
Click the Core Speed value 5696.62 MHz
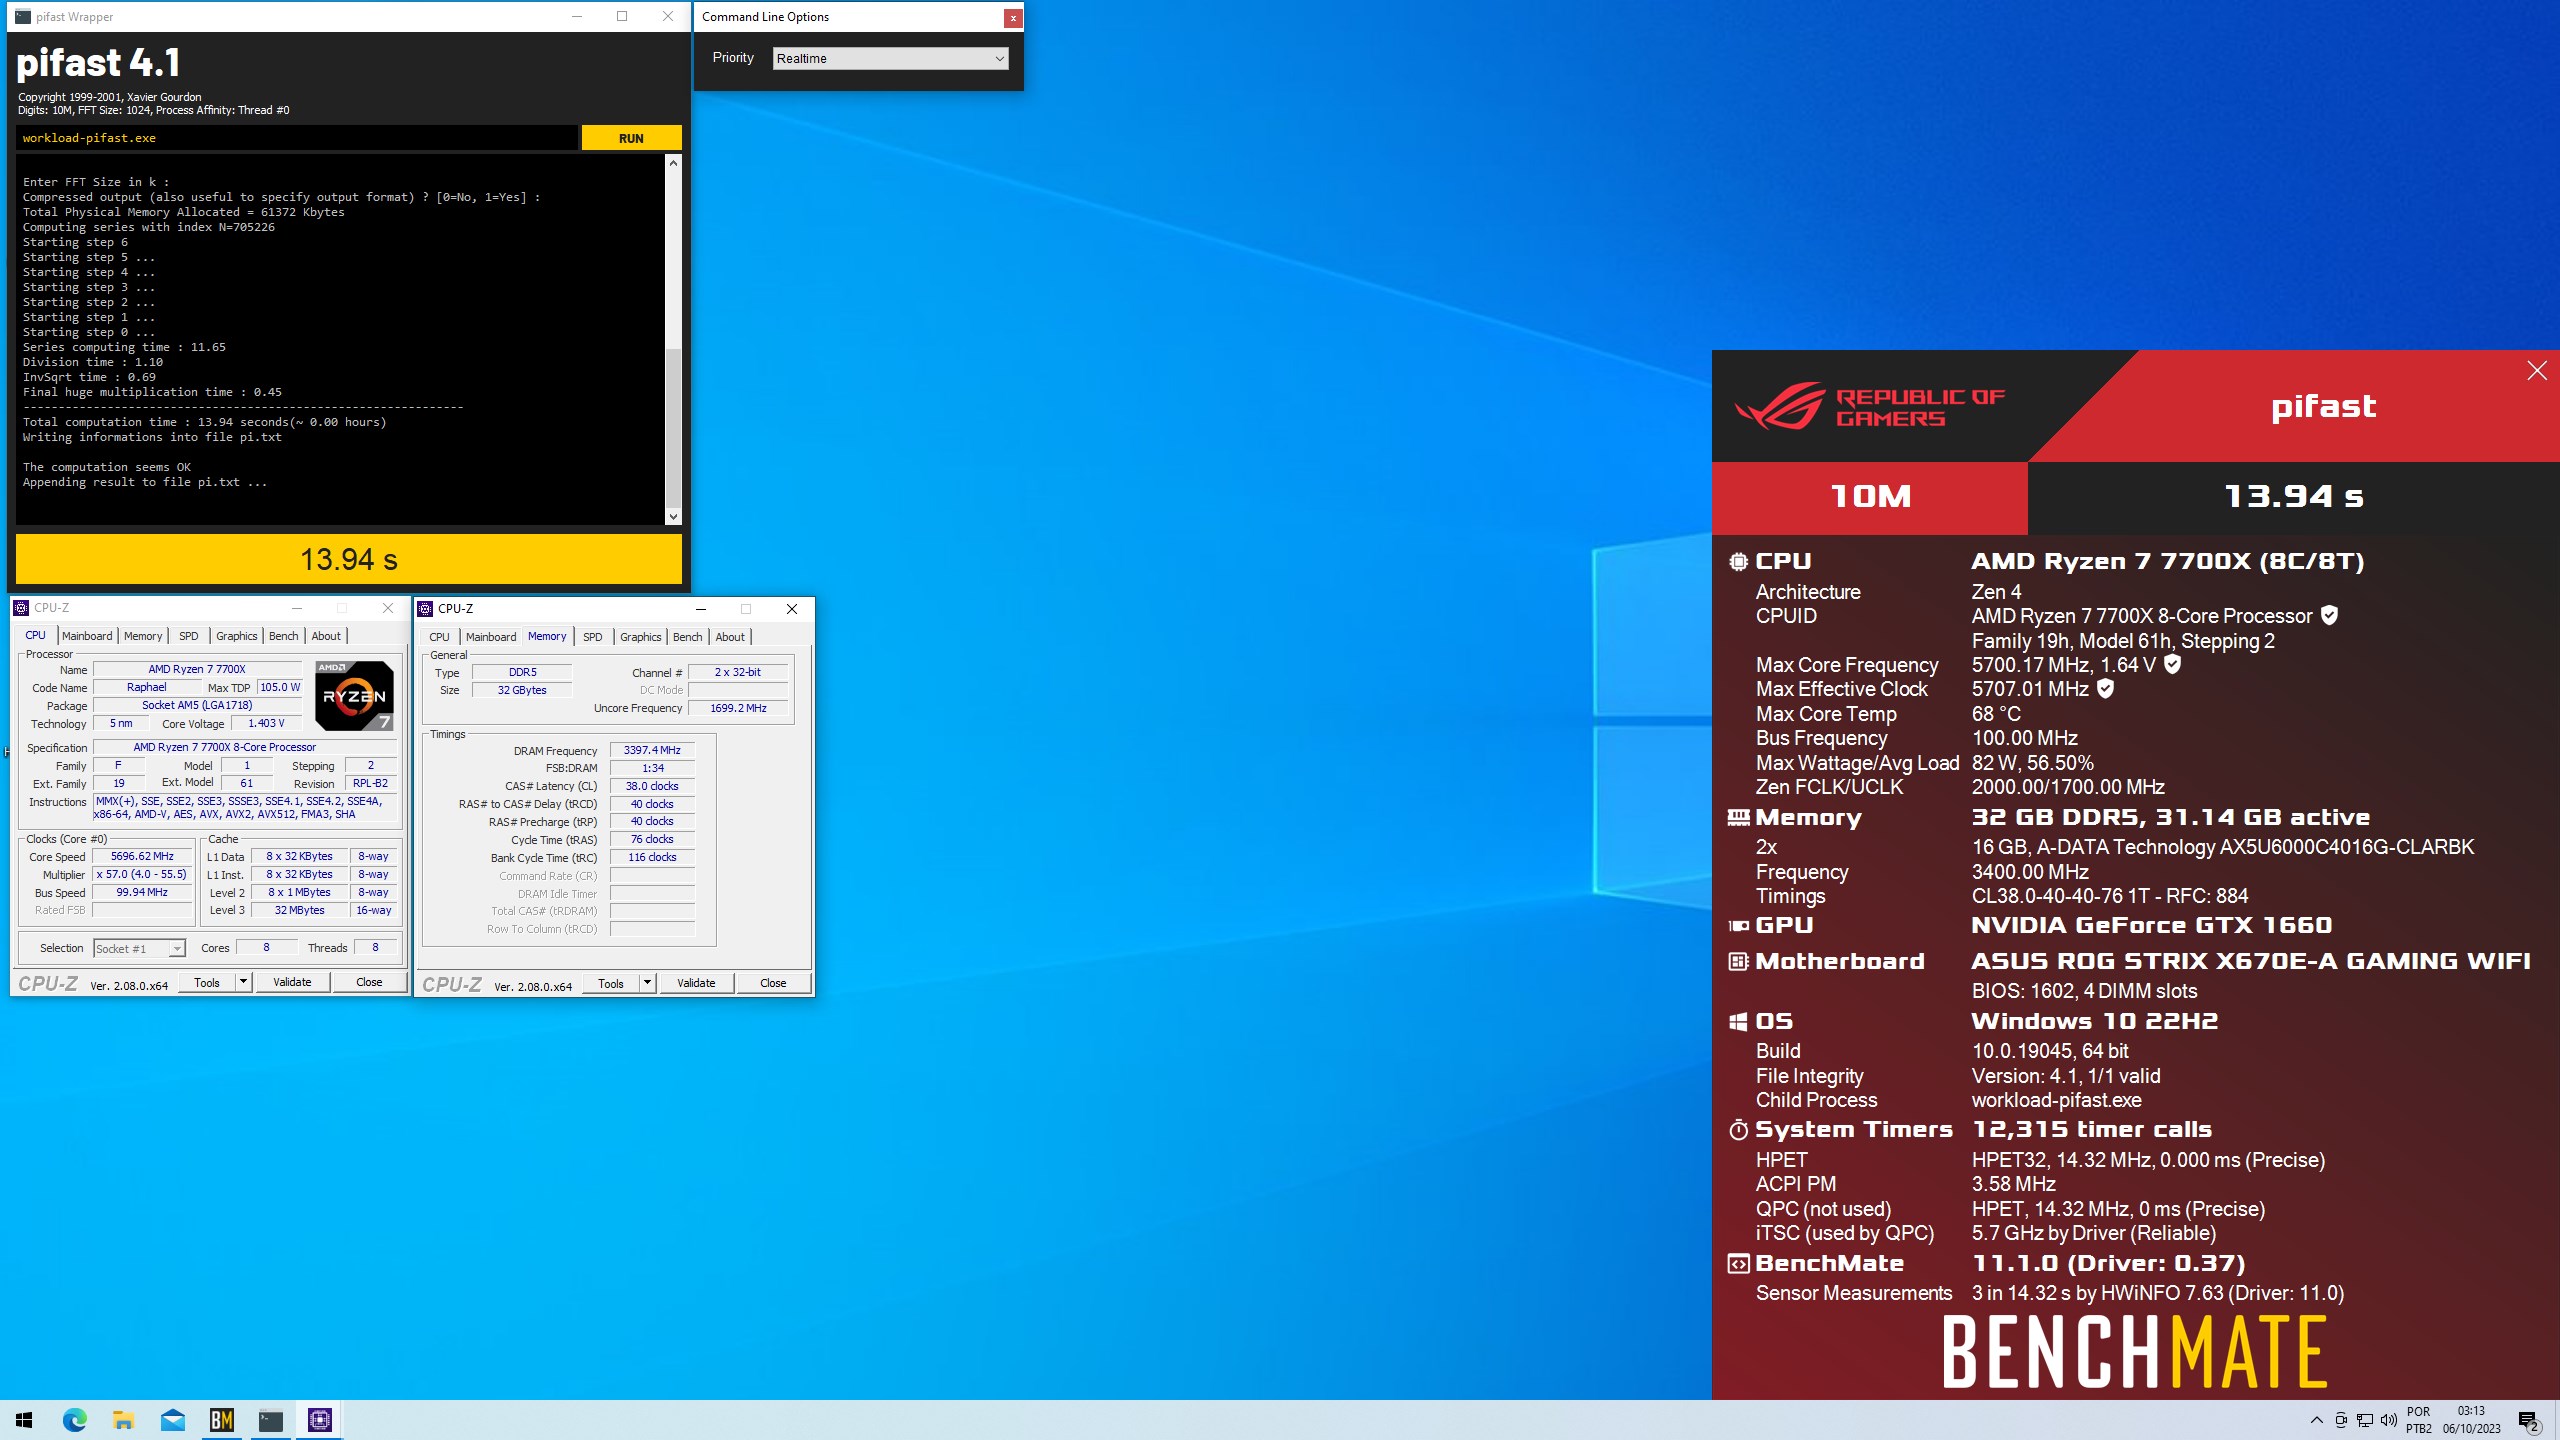[x=142, y=857]
